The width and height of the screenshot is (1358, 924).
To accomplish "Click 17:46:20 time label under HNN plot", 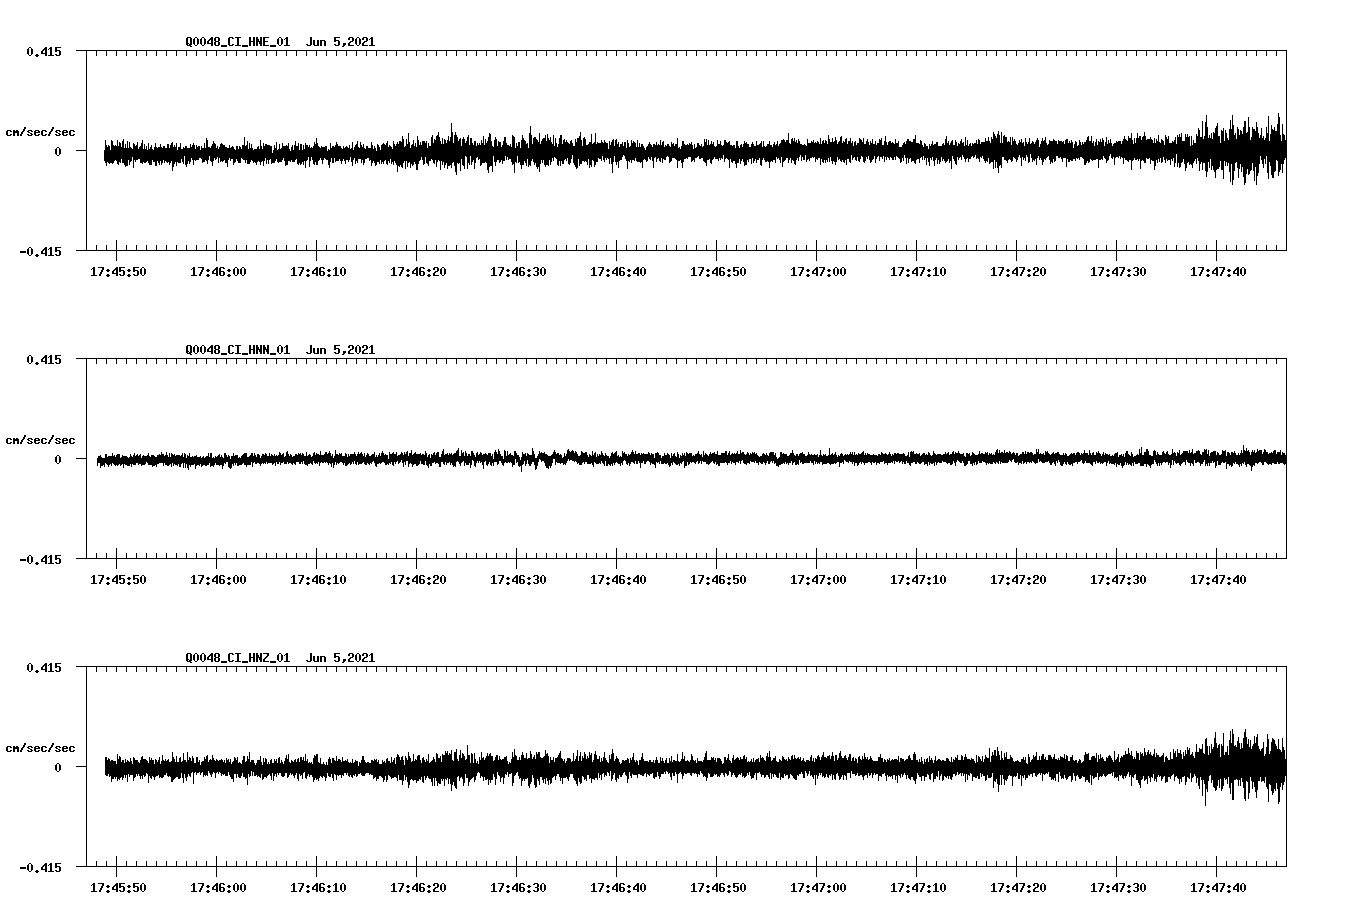I will [x=418, y=580].
